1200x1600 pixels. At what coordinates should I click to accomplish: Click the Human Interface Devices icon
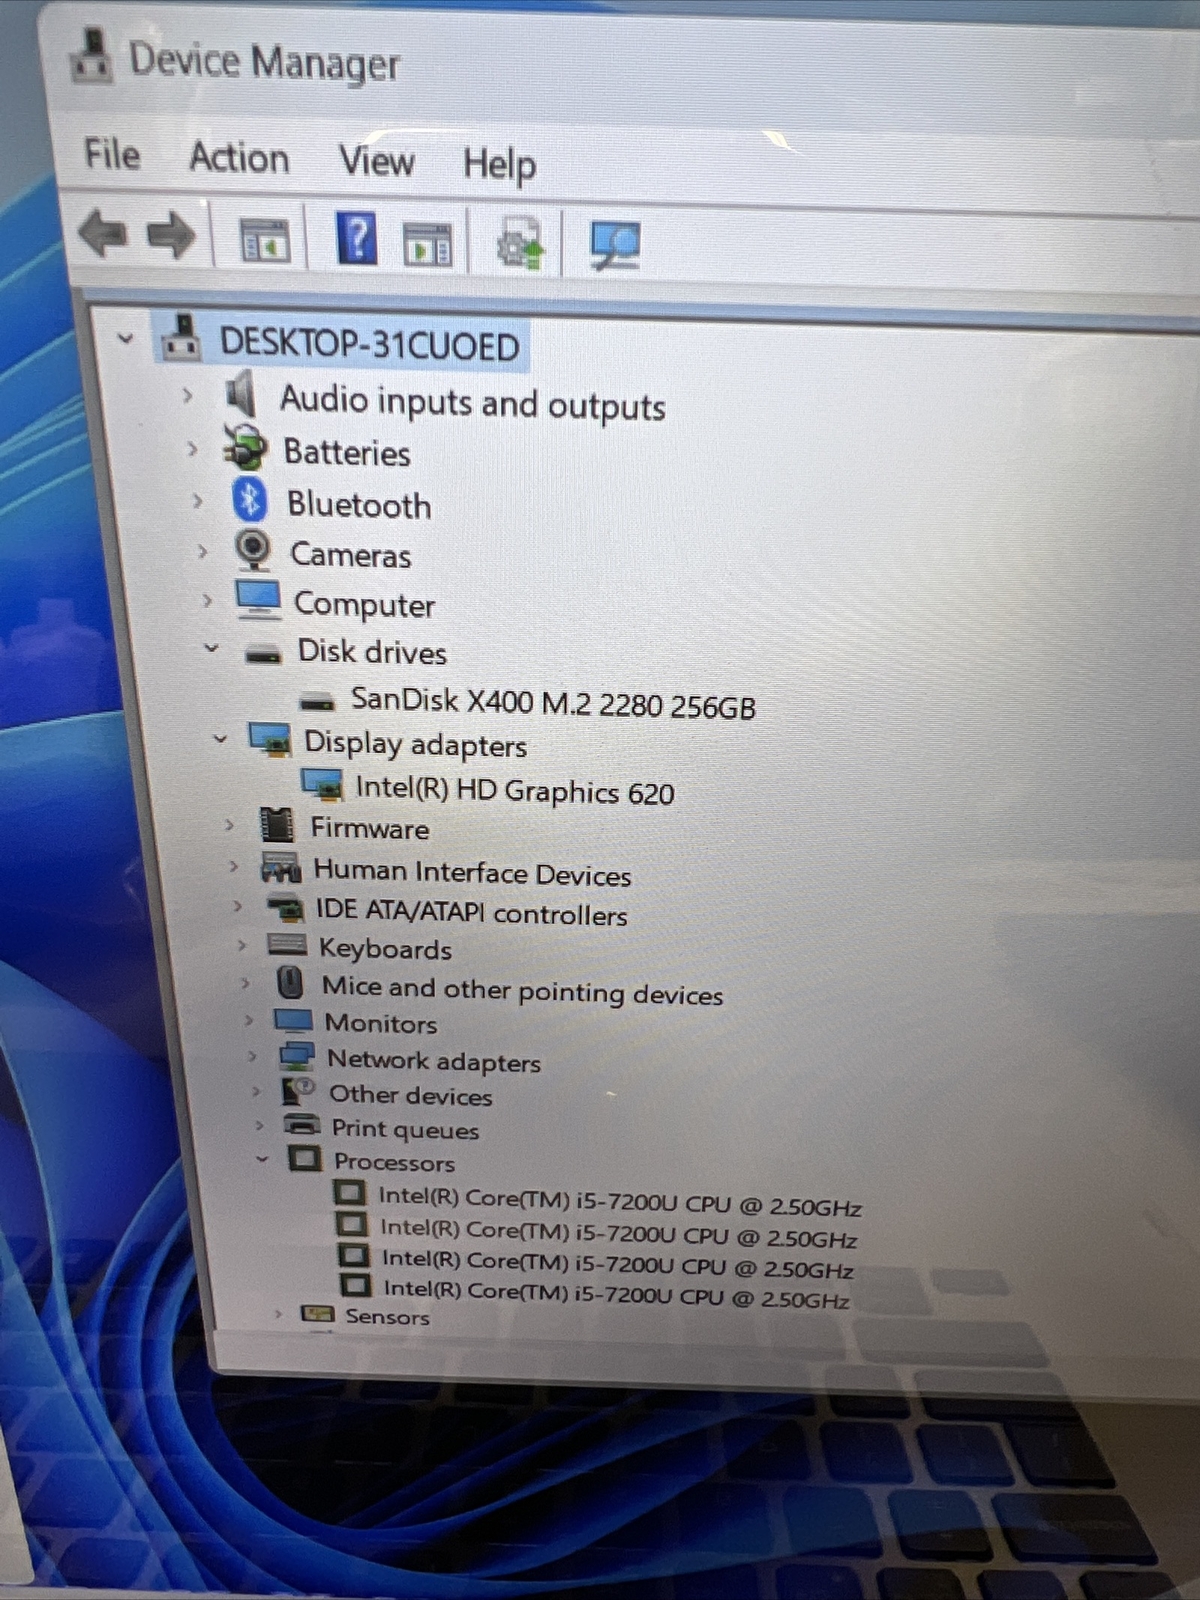[x=281, y=867]
